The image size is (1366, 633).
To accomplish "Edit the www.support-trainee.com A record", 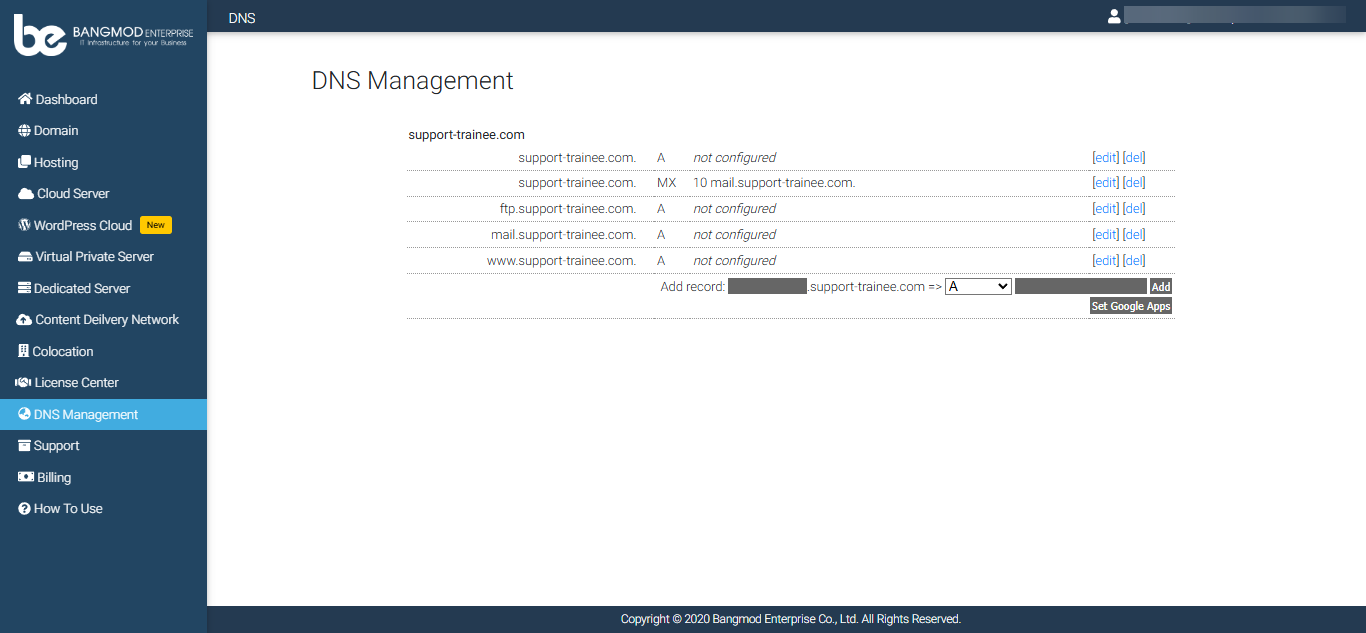I will point(1105,261).
